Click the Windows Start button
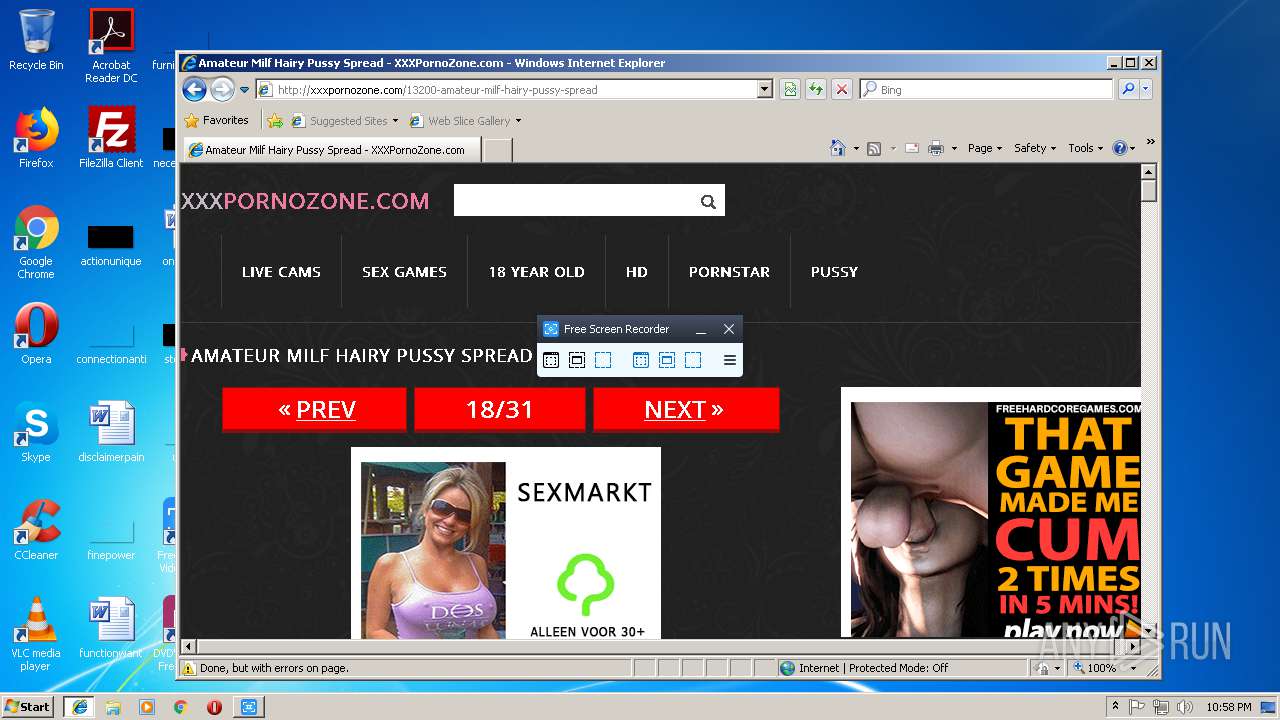The height and width of the screenshot is (720, 1280). [x=28, y=706]
